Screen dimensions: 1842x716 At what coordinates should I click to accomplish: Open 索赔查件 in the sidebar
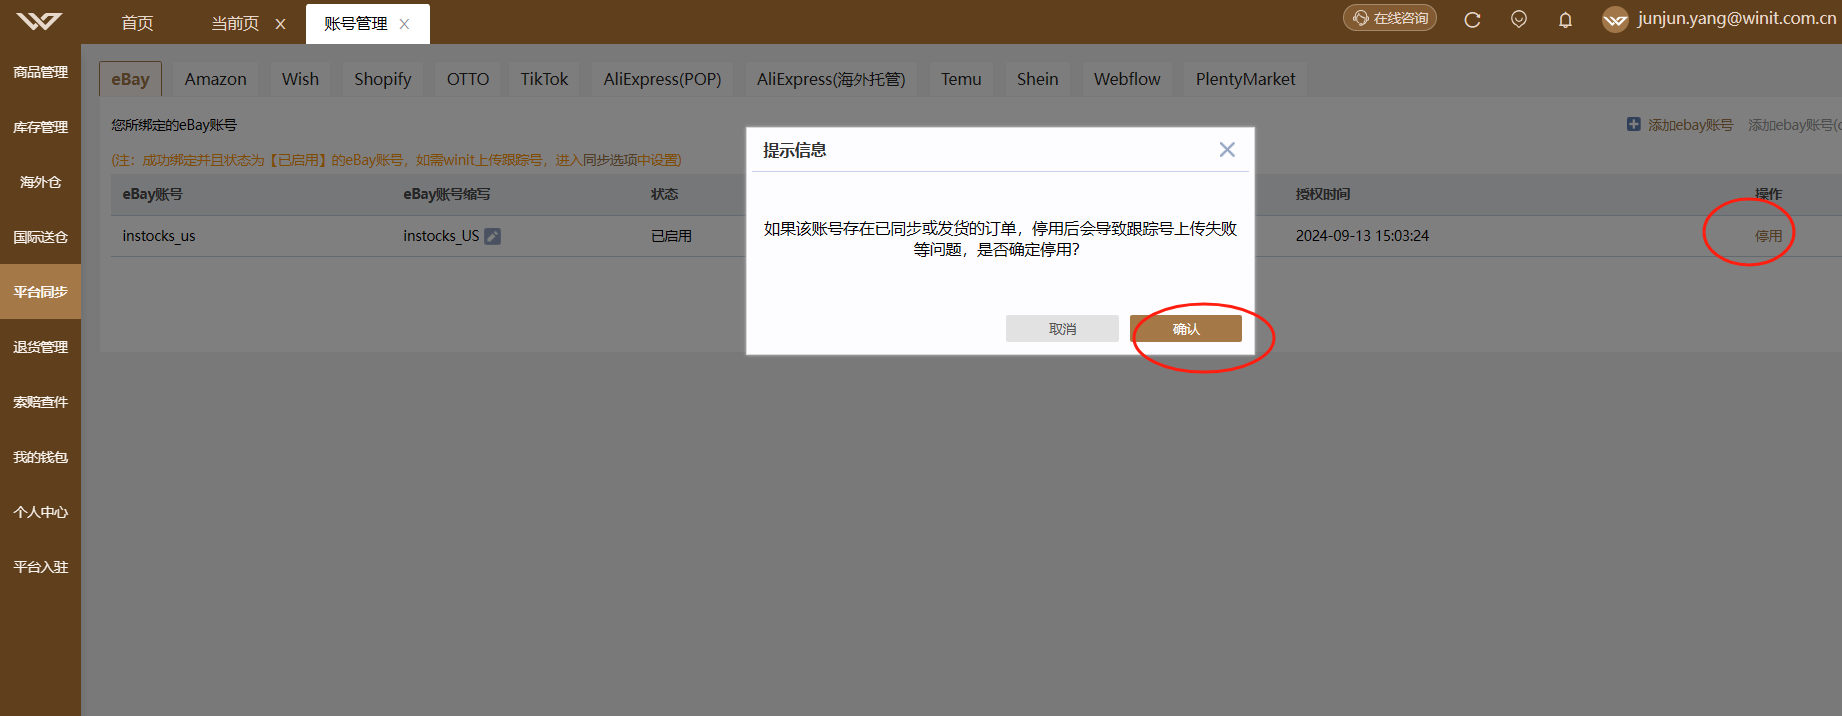click(40, 402)
